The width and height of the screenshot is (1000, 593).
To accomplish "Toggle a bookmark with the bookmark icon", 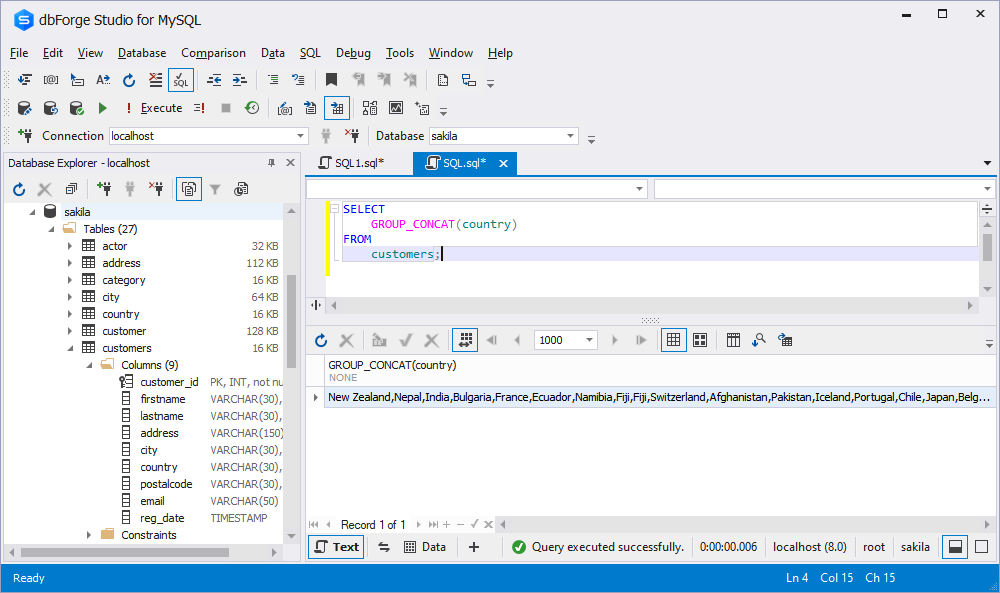I will (331, 80).
